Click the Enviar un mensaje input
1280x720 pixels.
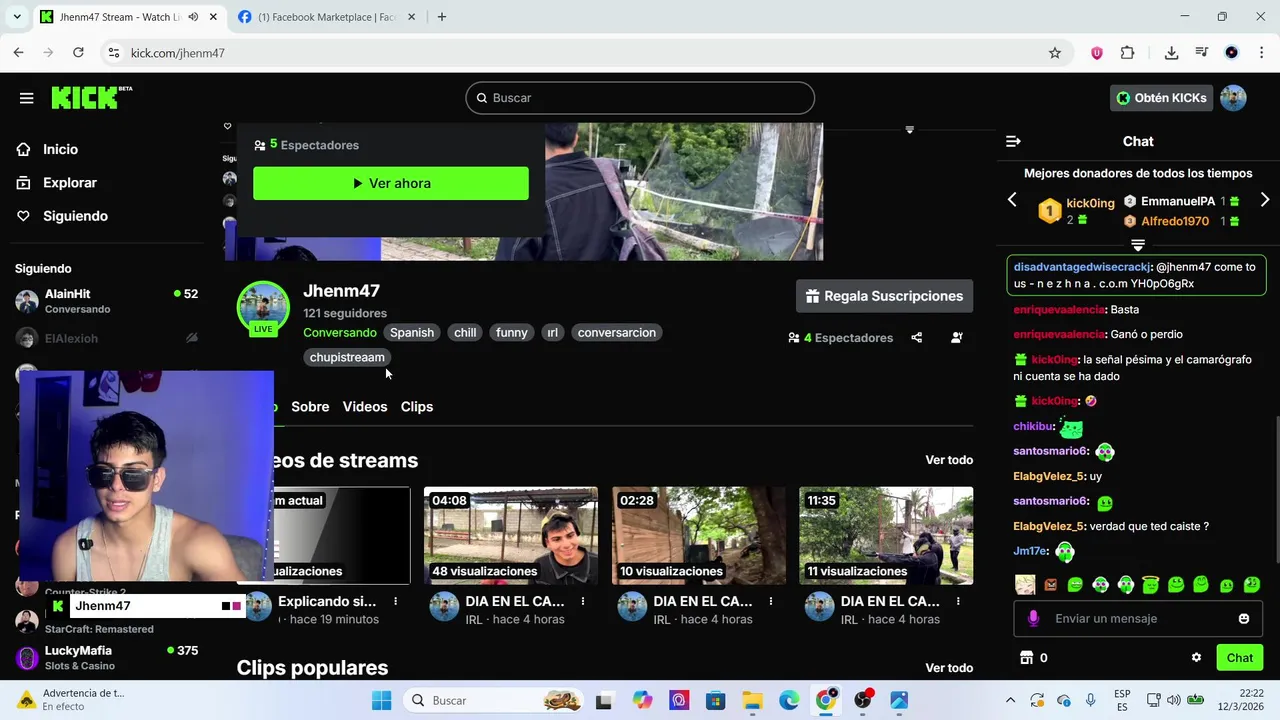pyautogui.click(x=1140, y=619)
